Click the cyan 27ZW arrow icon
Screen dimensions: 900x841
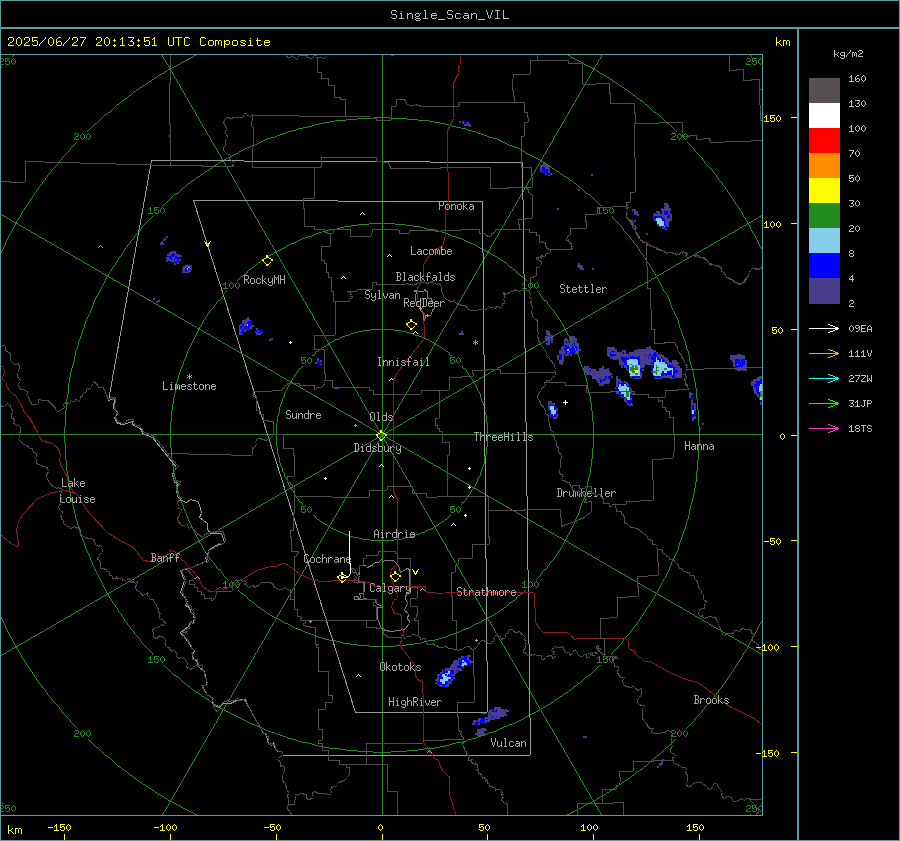[824, 378]
